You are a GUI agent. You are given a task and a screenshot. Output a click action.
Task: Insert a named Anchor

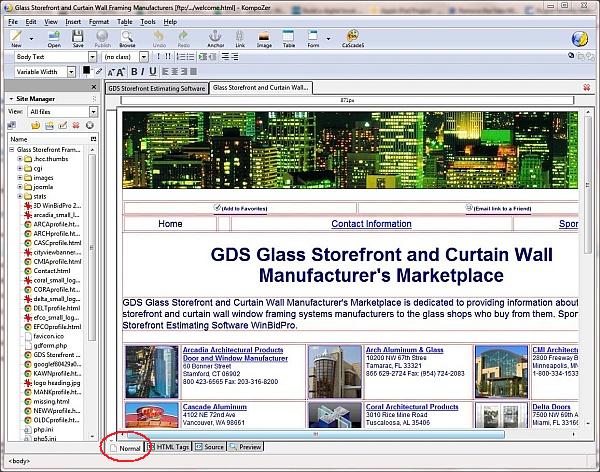[x=215, y=39]
